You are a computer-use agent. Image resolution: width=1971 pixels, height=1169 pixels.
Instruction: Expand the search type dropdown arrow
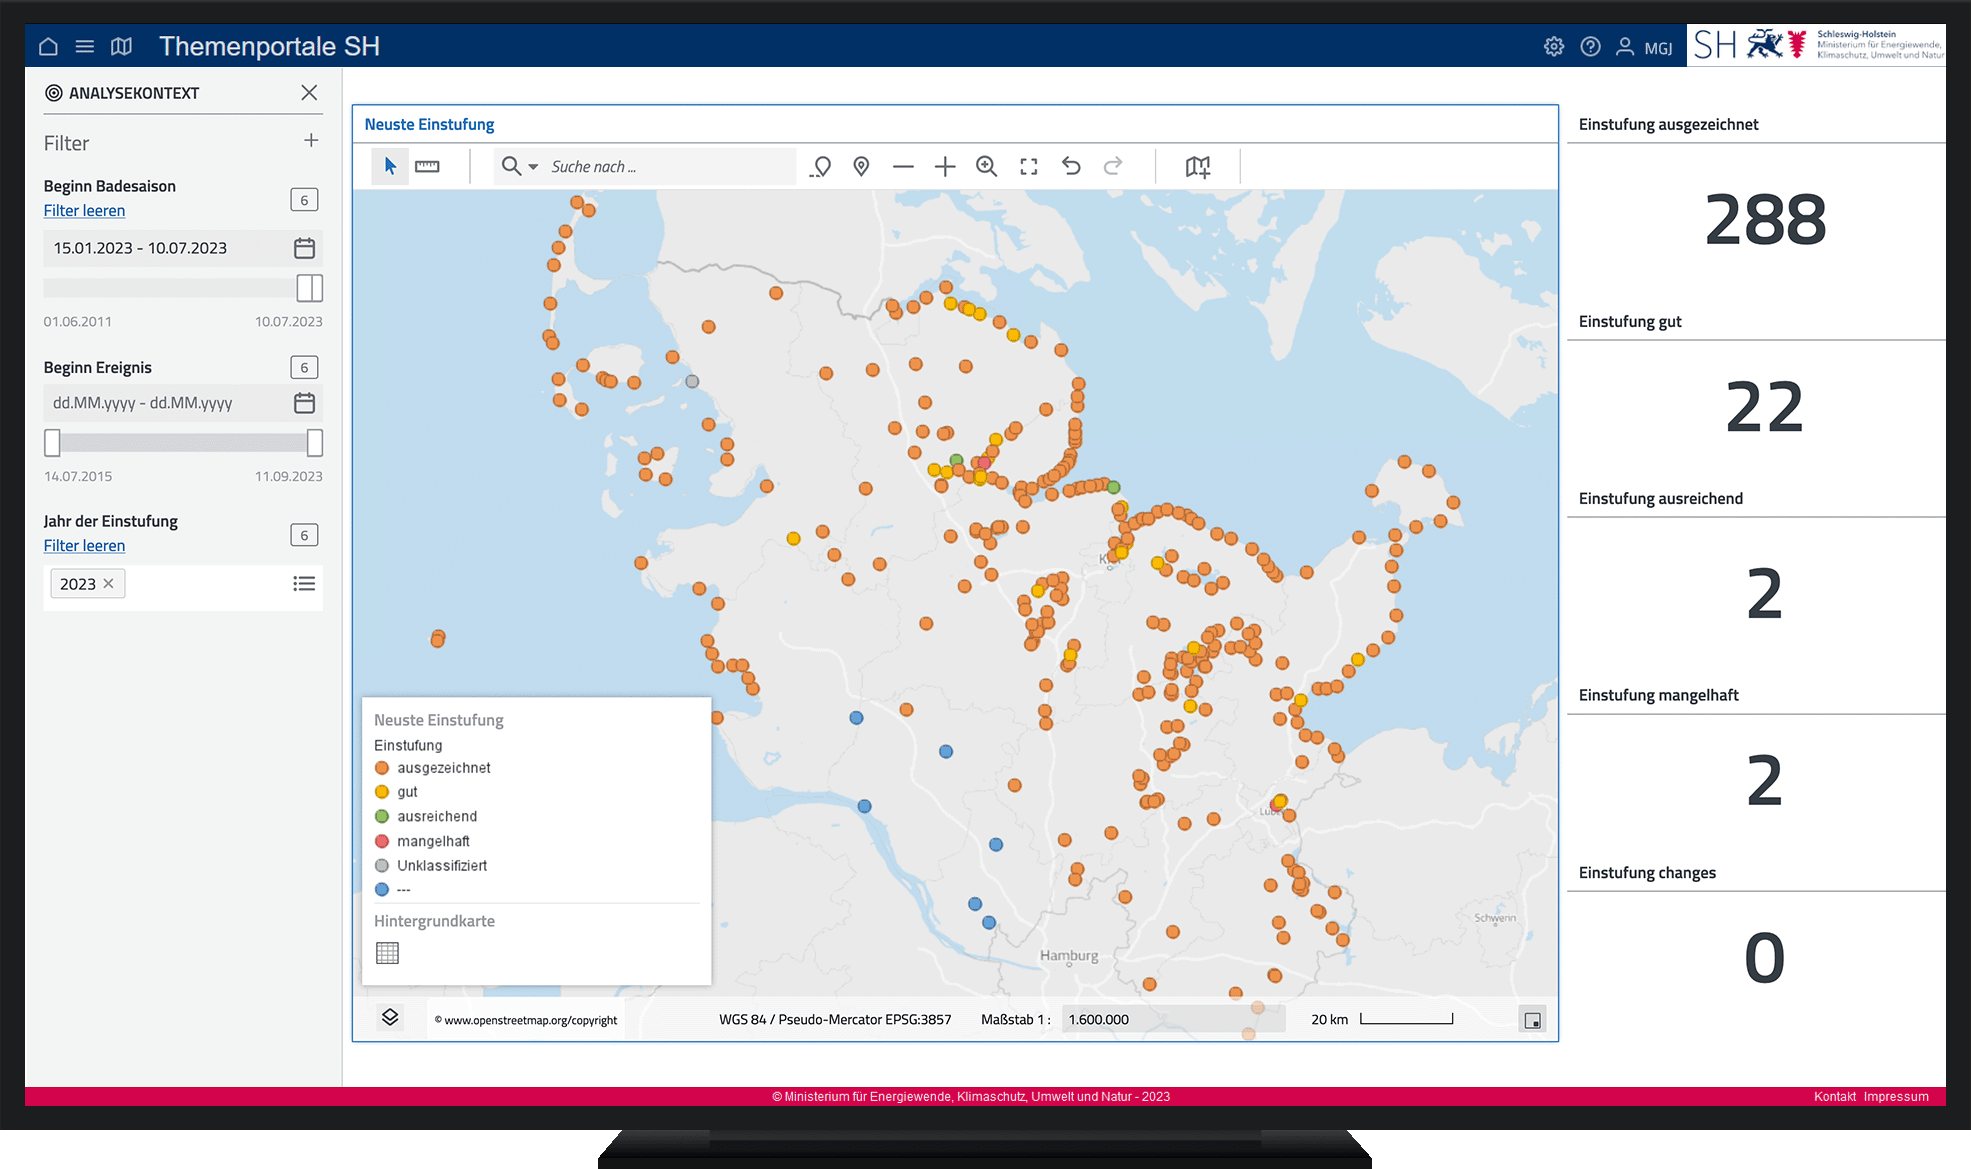[x=533, y=167]
